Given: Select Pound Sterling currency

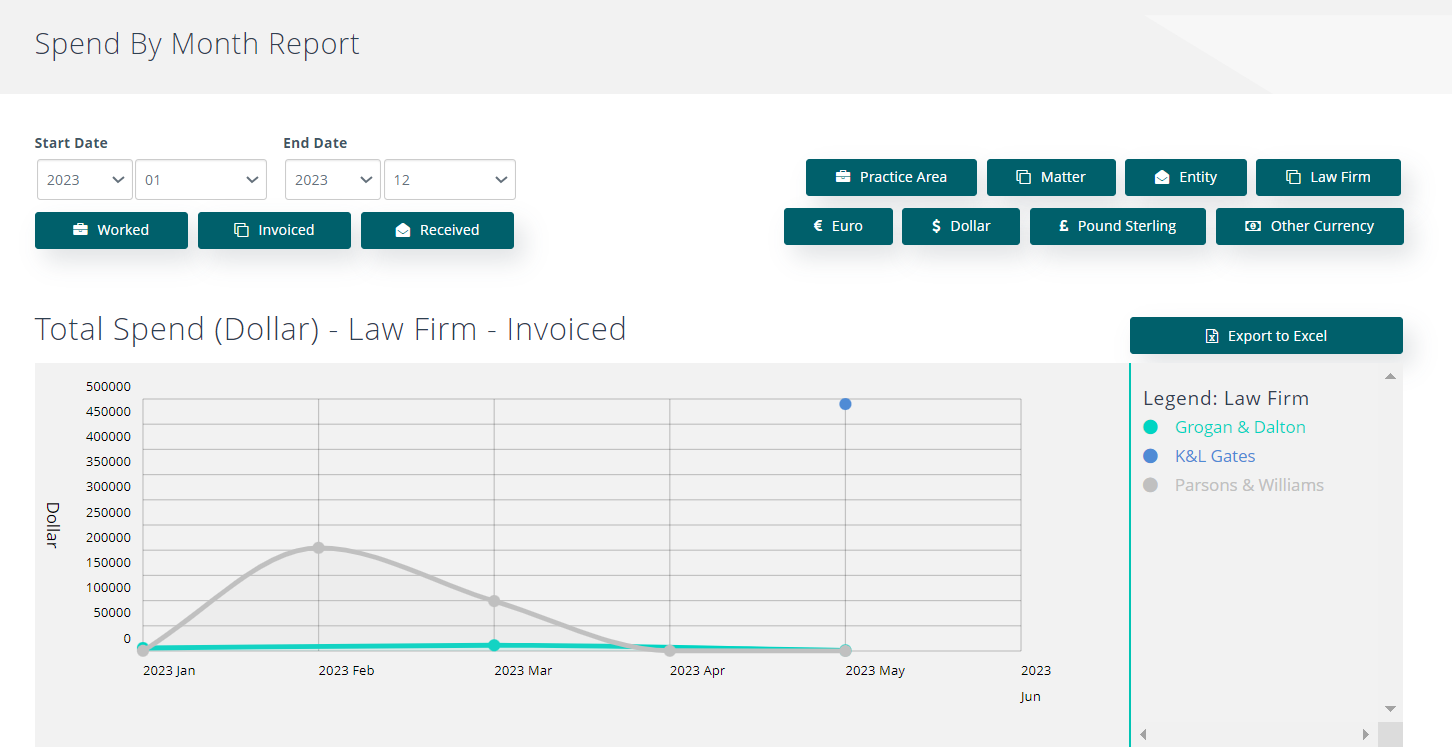Looking at the screenshot, I should coord(1118,226).
